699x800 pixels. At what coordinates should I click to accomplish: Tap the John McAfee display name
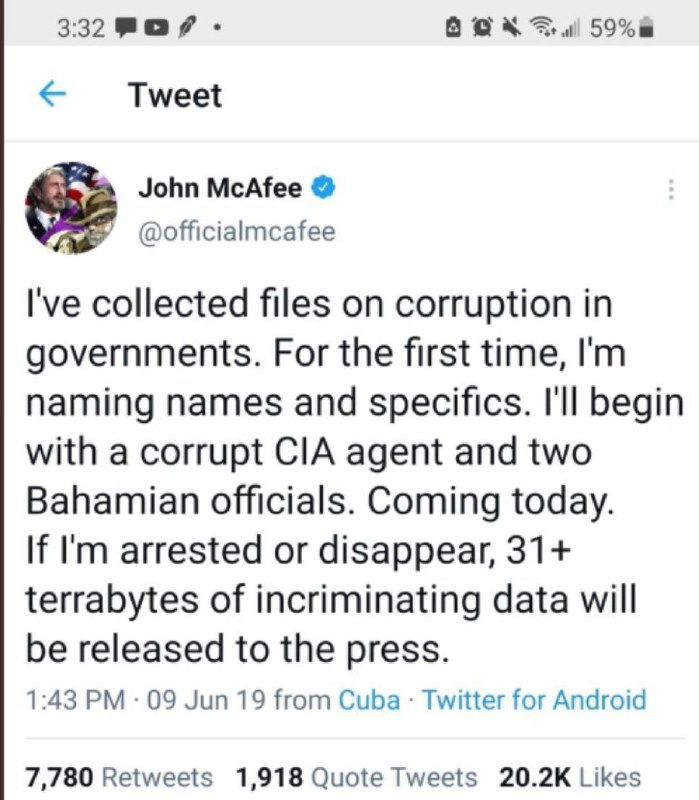219,187
